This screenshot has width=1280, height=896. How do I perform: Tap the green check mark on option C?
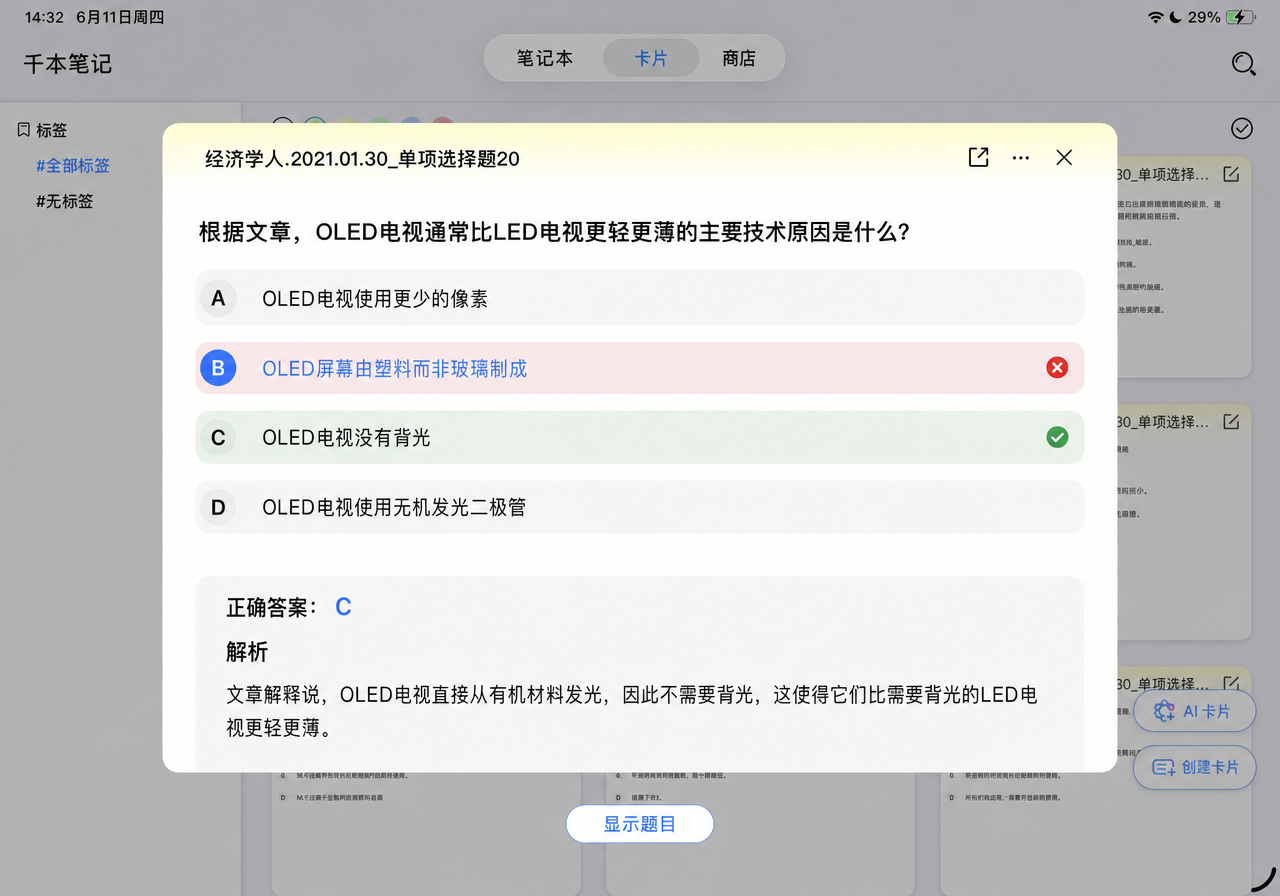(1057, 437)
